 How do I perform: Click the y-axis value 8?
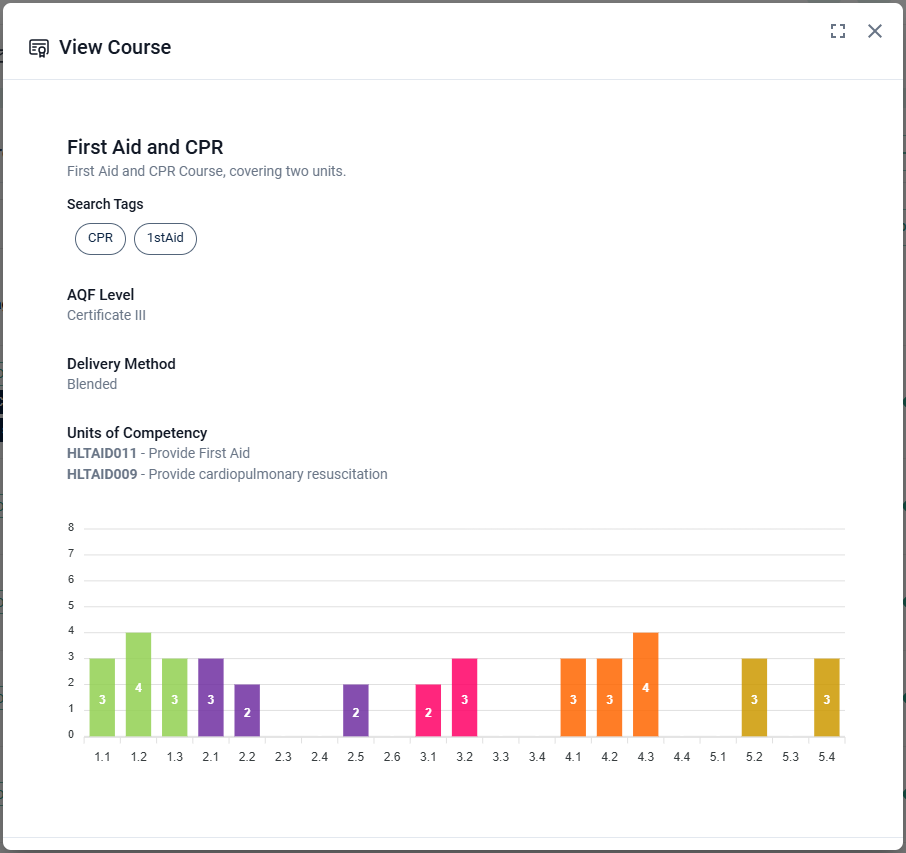71,527
